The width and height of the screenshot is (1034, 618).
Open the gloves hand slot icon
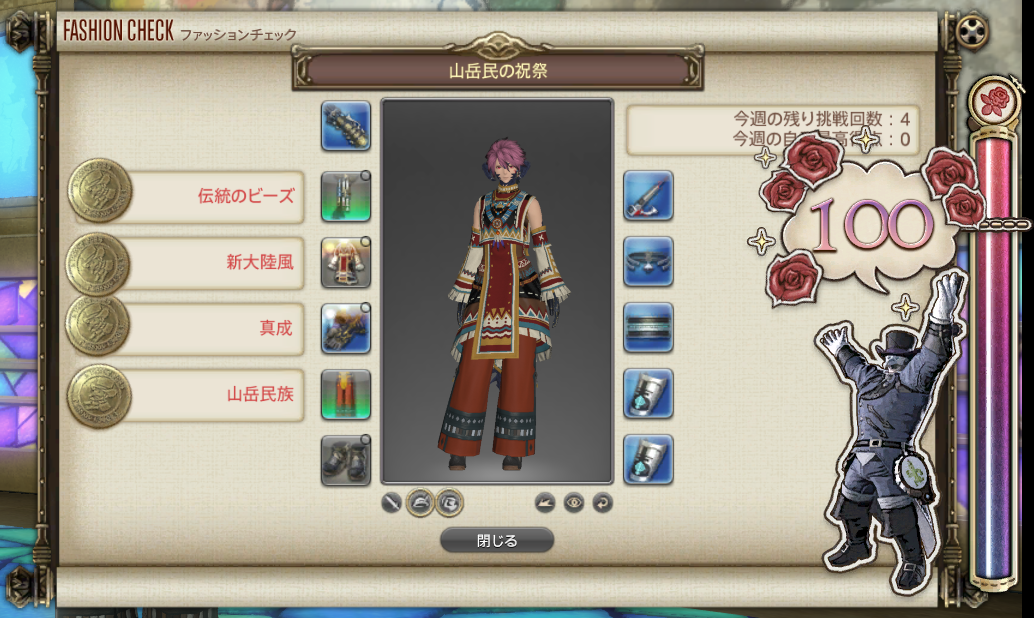tap(346, 328)
